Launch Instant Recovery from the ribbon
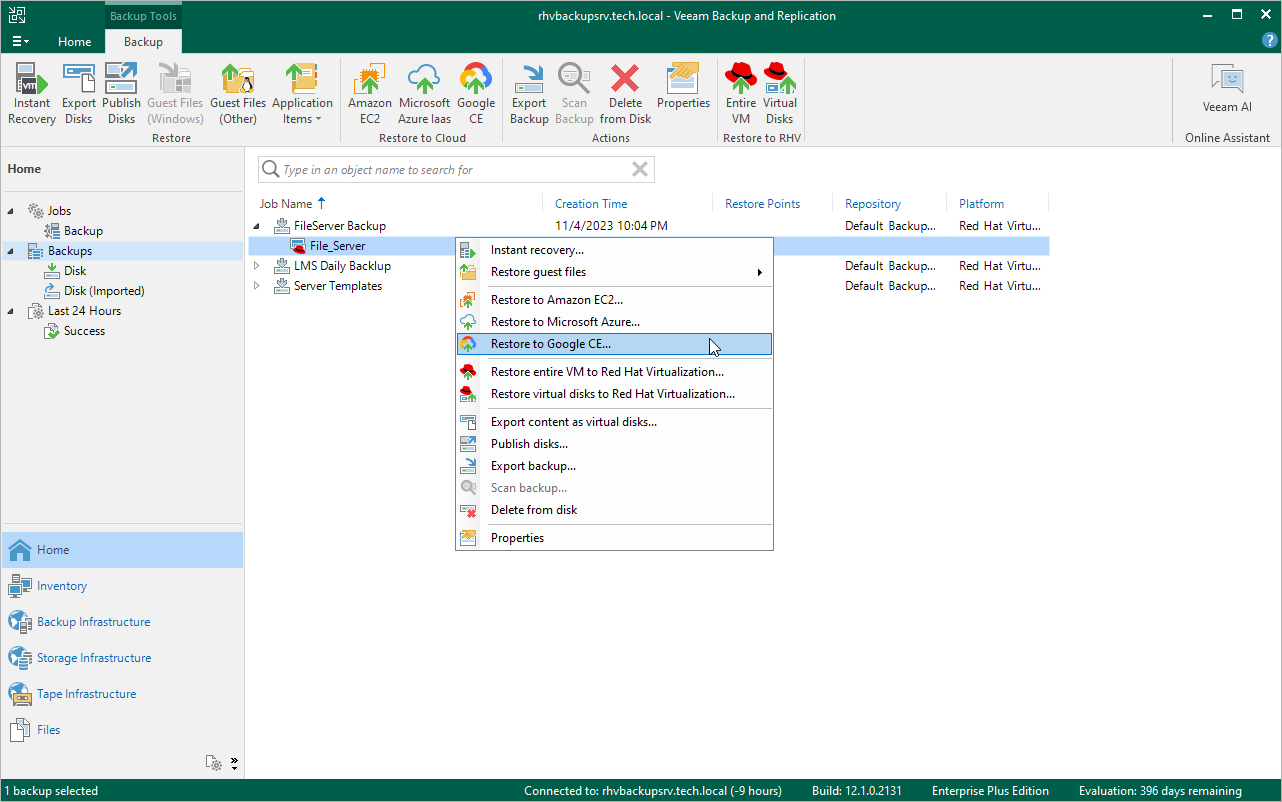1282x802 pixels. coord(32,94)
